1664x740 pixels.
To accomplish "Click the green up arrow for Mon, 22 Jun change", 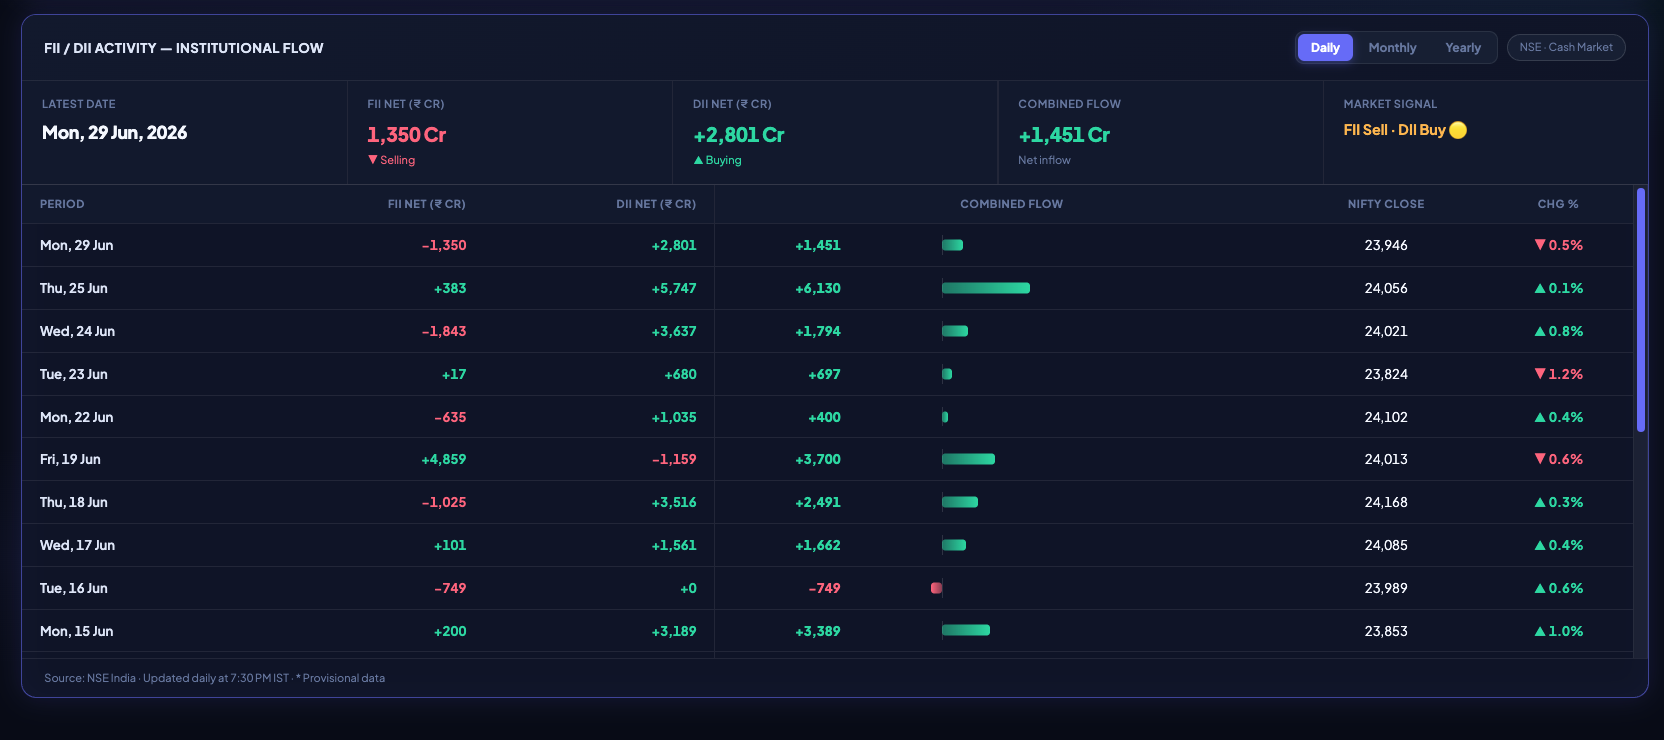I will (1540, 417).
